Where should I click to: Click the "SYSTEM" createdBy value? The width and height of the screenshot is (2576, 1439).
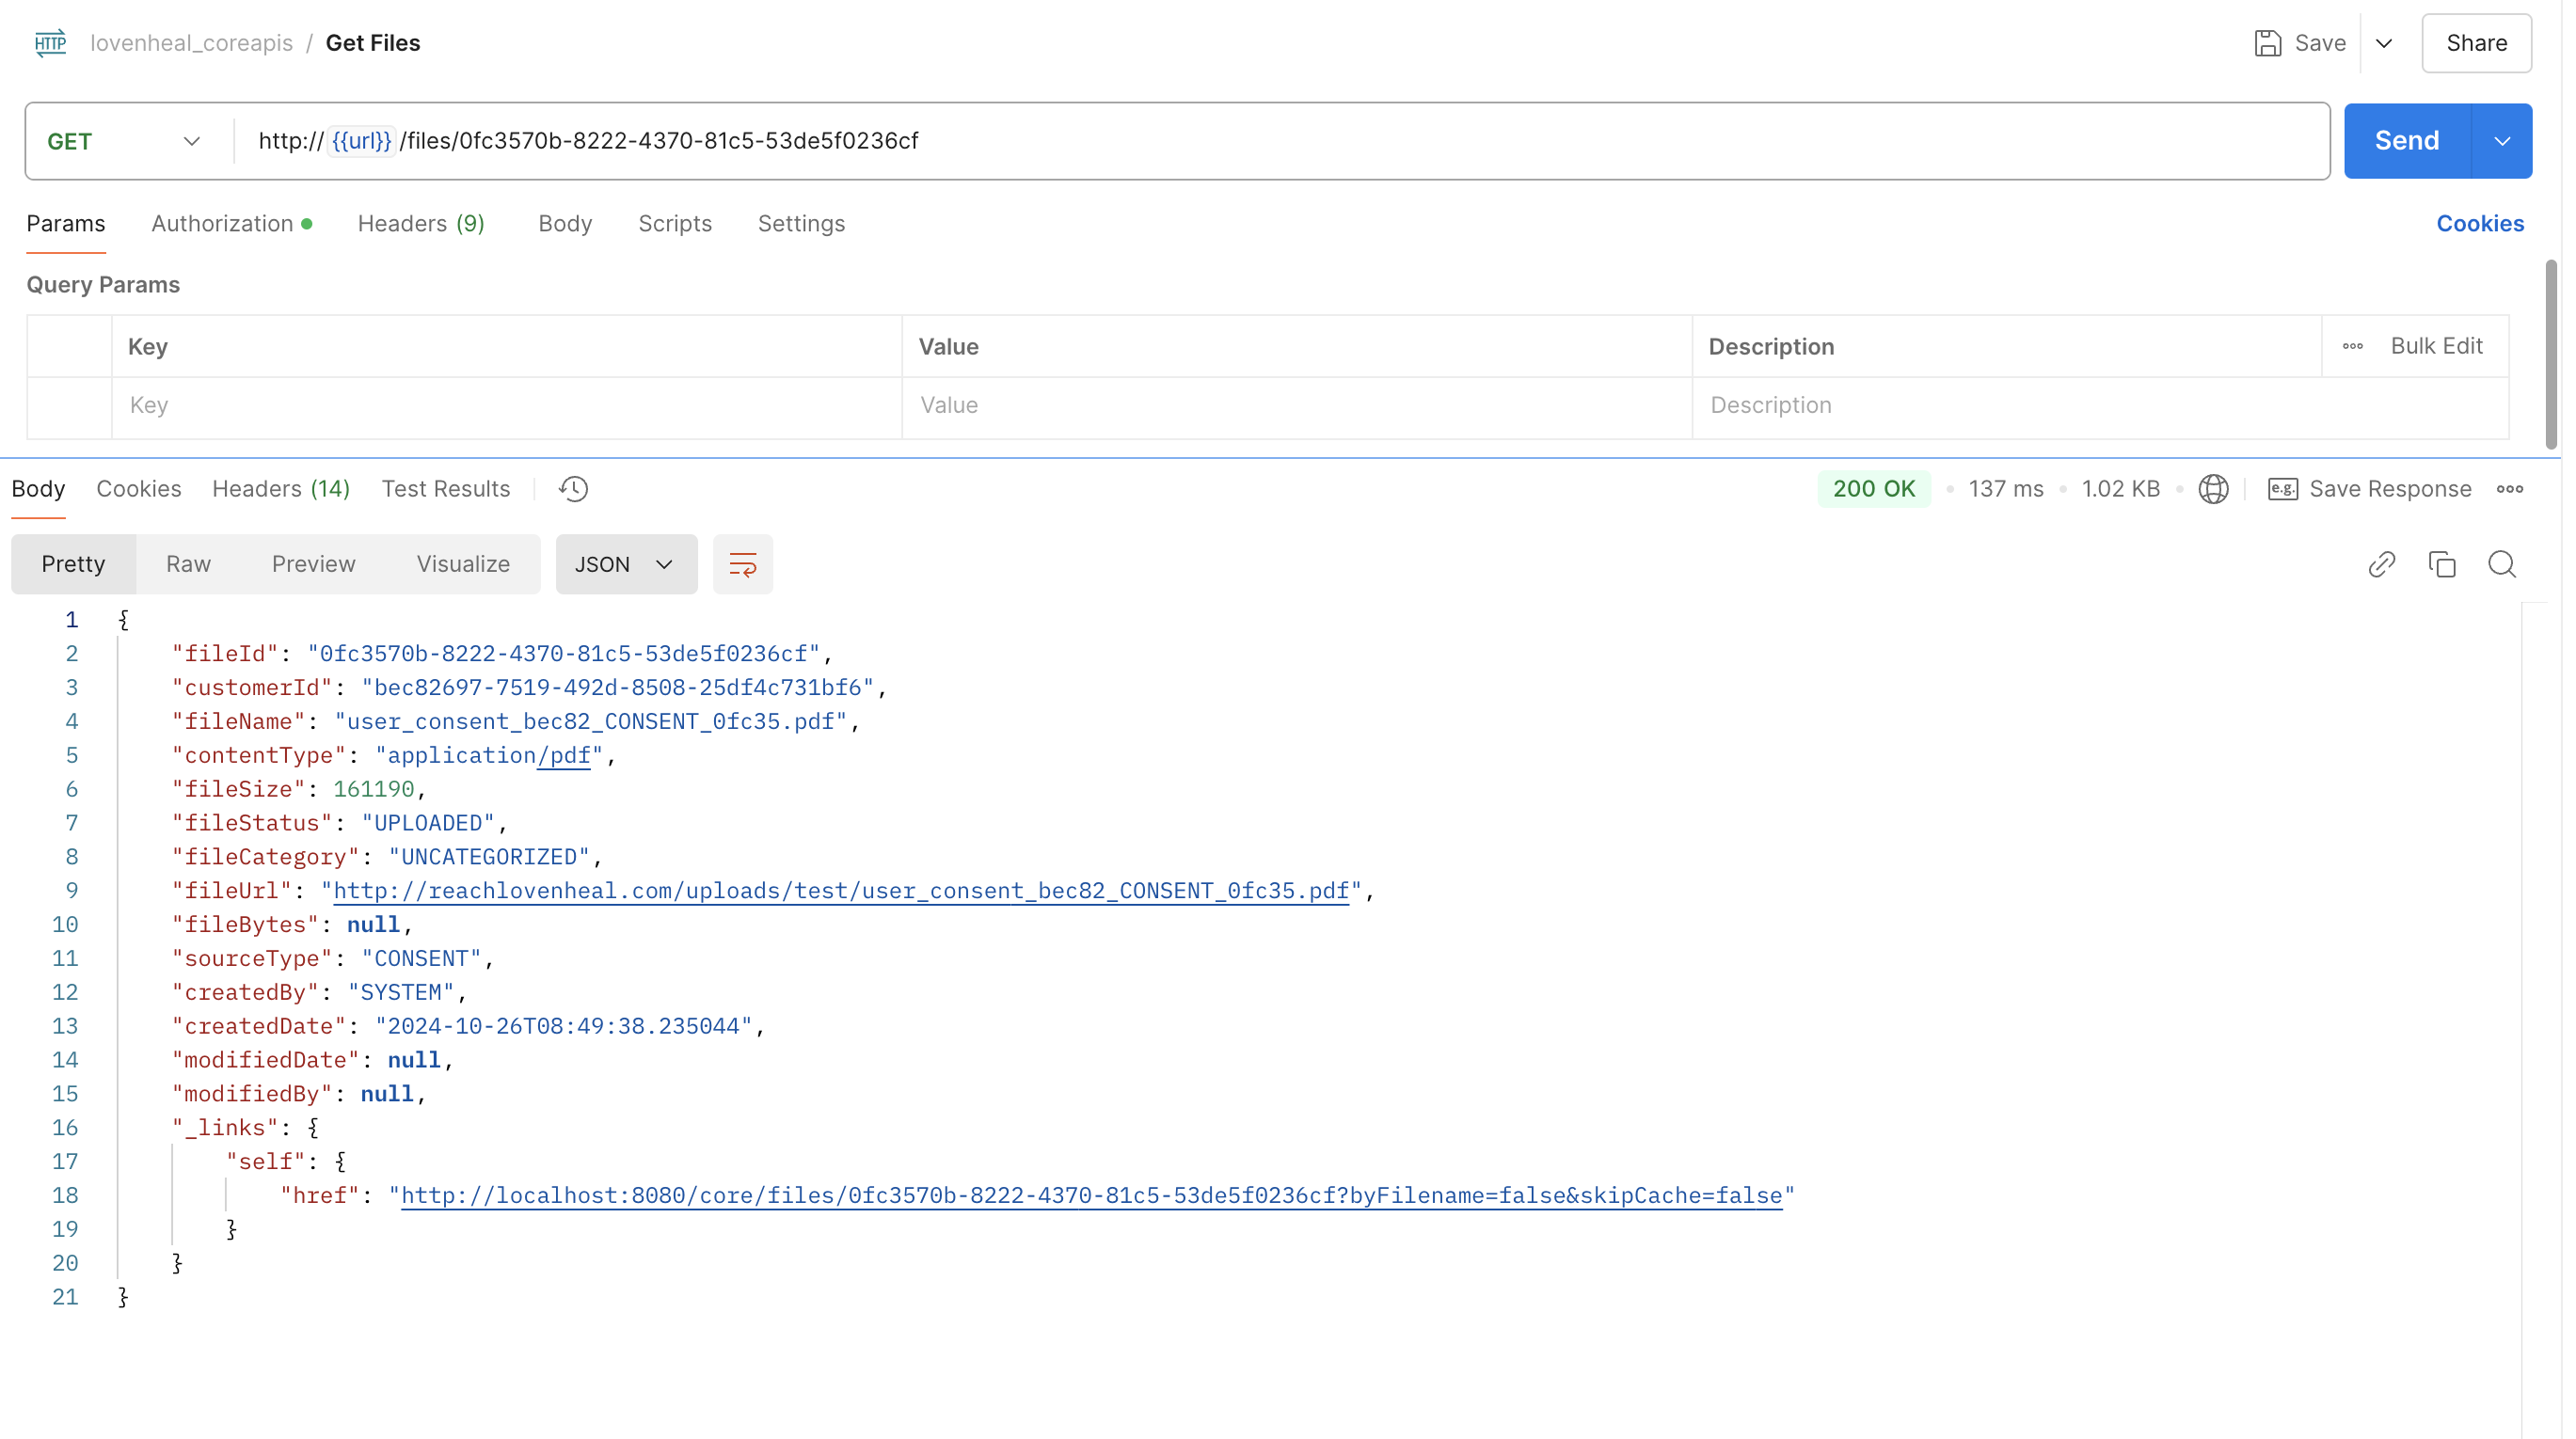tap(401, 993)
